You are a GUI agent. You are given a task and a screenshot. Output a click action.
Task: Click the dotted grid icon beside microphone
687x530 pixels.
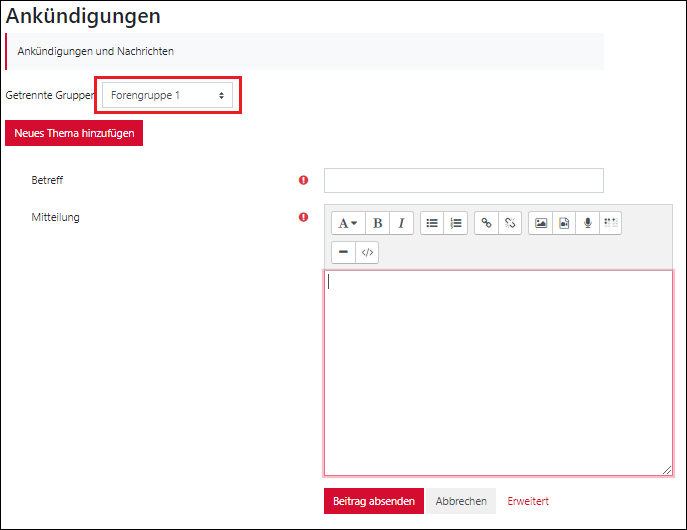click(x=610, y=223)
